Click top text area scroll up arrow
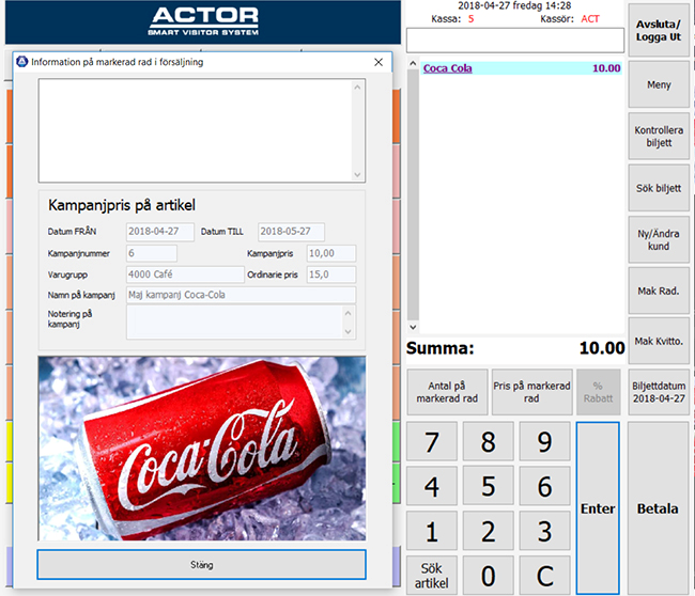The width and height of the screenshot is (695, 596). tap(357, 87)
